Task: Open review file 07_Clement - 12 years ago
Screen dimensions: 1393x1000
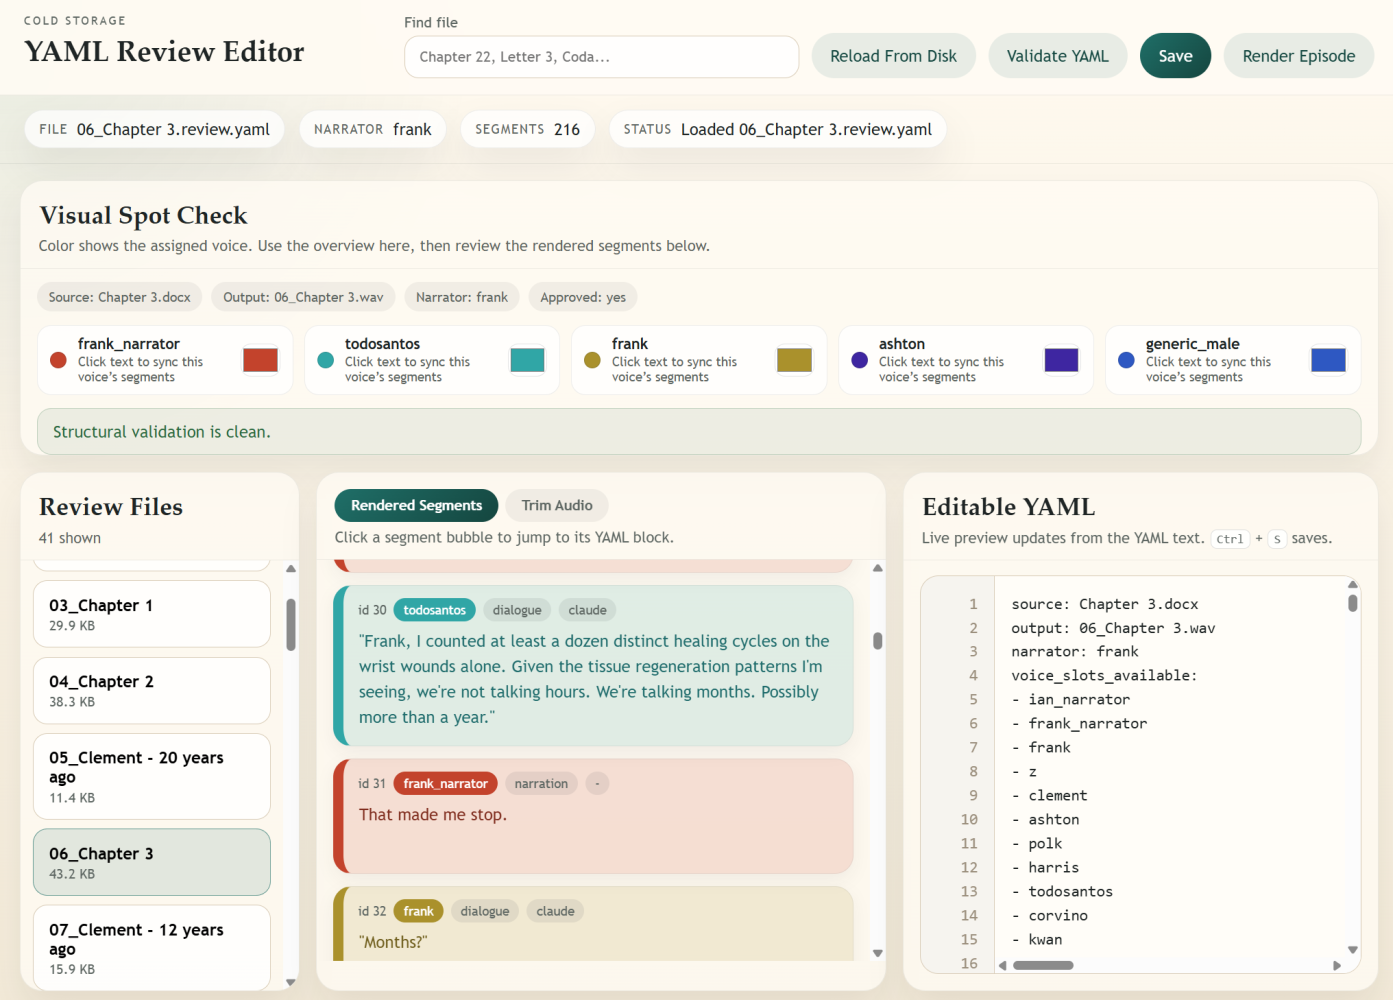Action: pyautogui.click(x=152, y=947)
